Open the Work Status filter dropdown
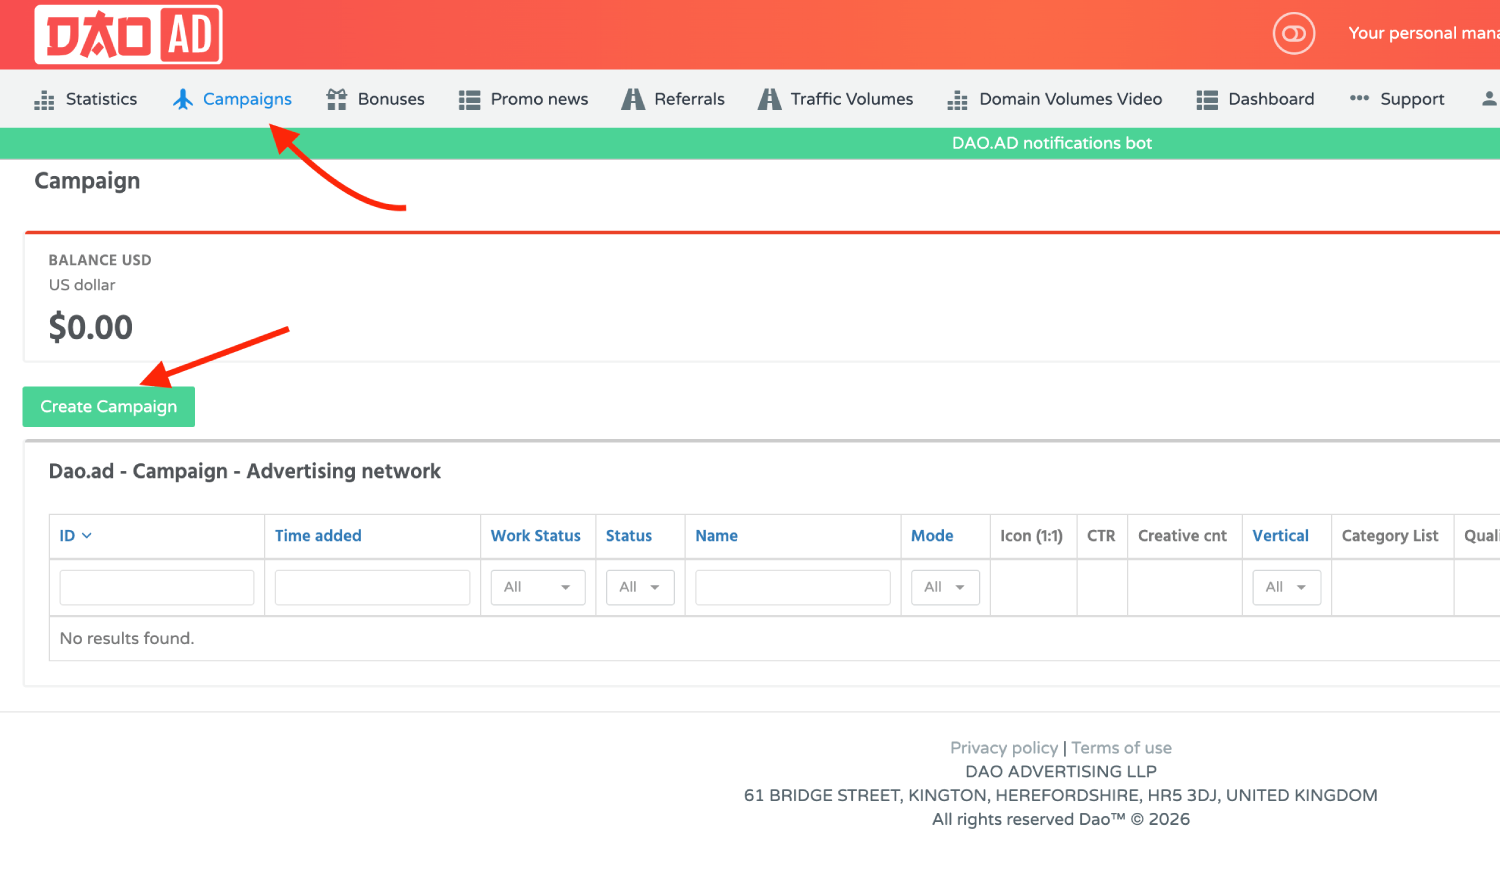Image resolution: width=1500 pixels, height=879 pixels. pyautogui.click(x=538, y=587)
